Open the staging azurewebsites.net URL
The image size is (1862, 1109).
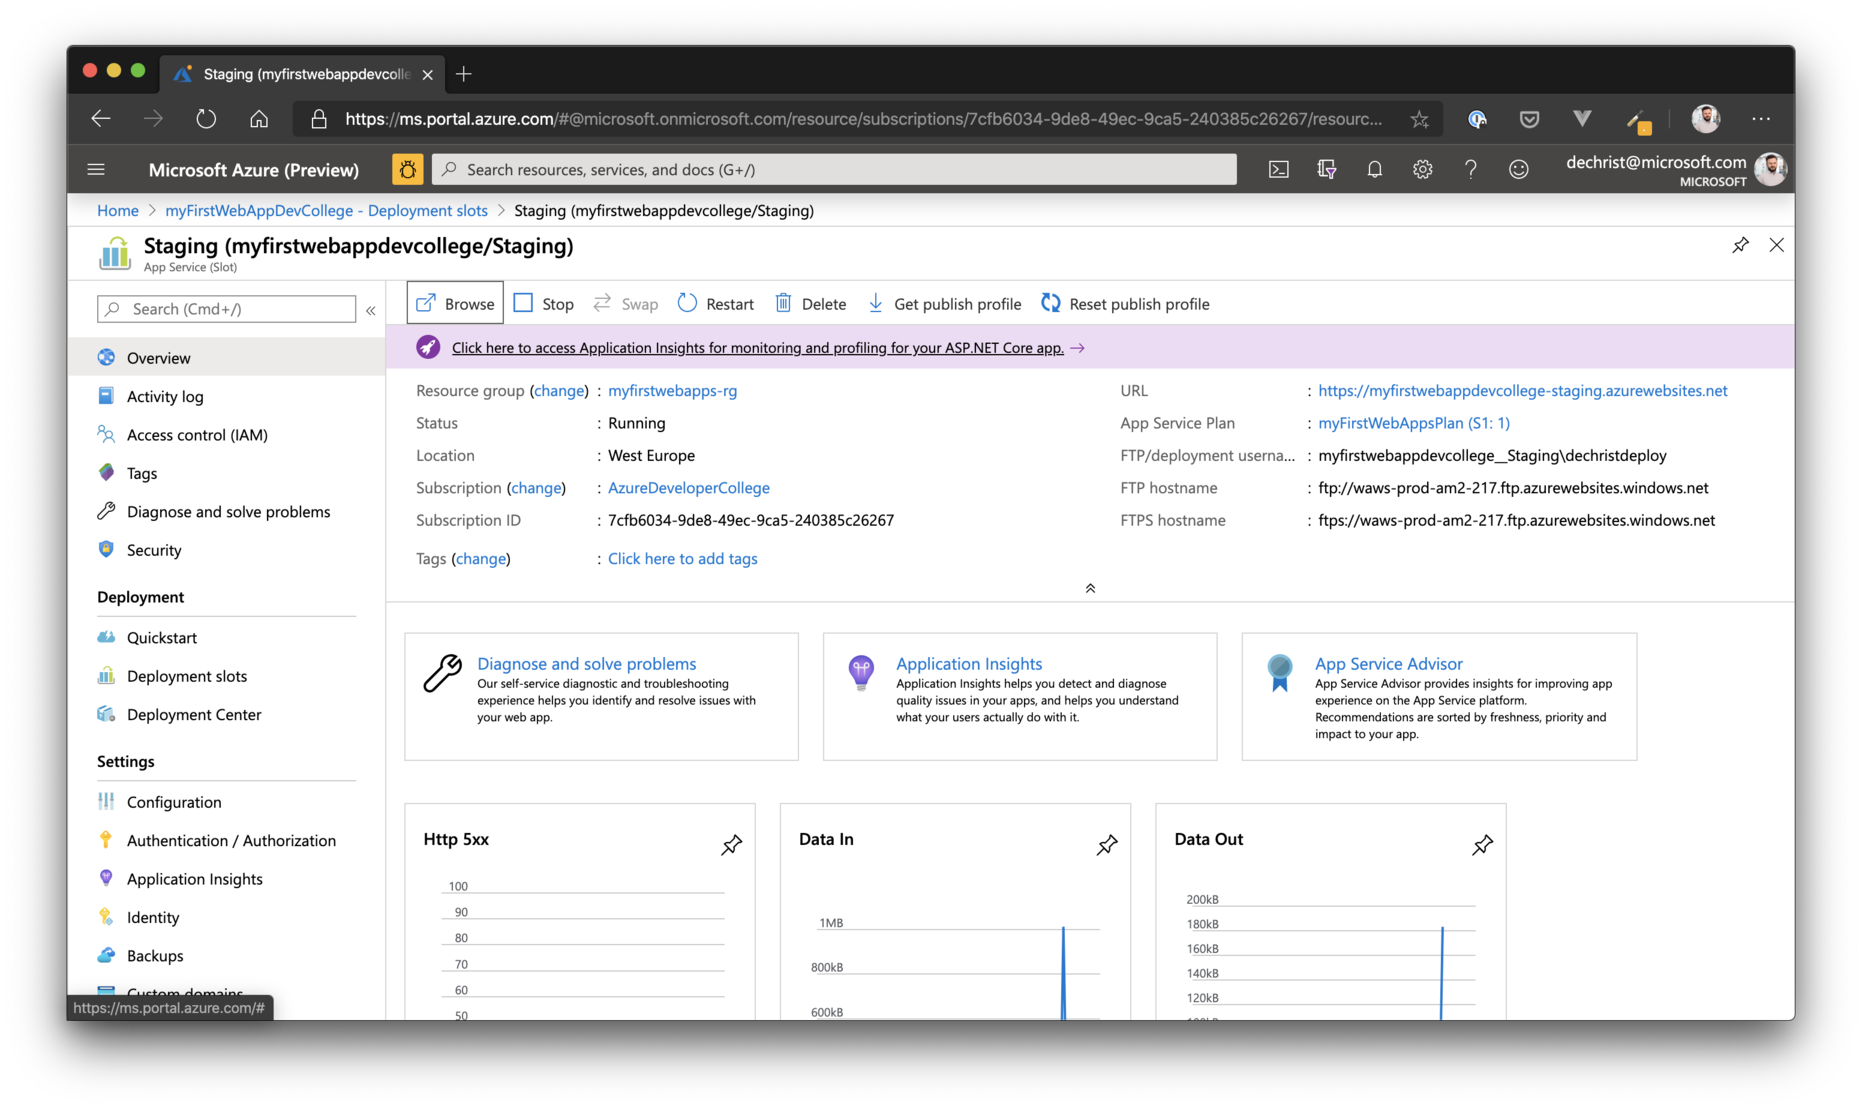point(1522,391)
